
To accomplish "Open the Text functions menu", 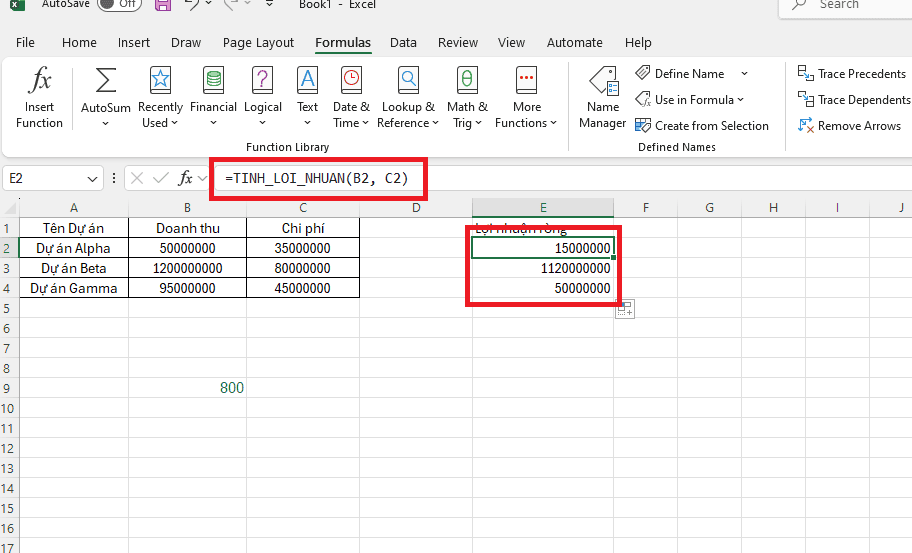I will 307,97.
